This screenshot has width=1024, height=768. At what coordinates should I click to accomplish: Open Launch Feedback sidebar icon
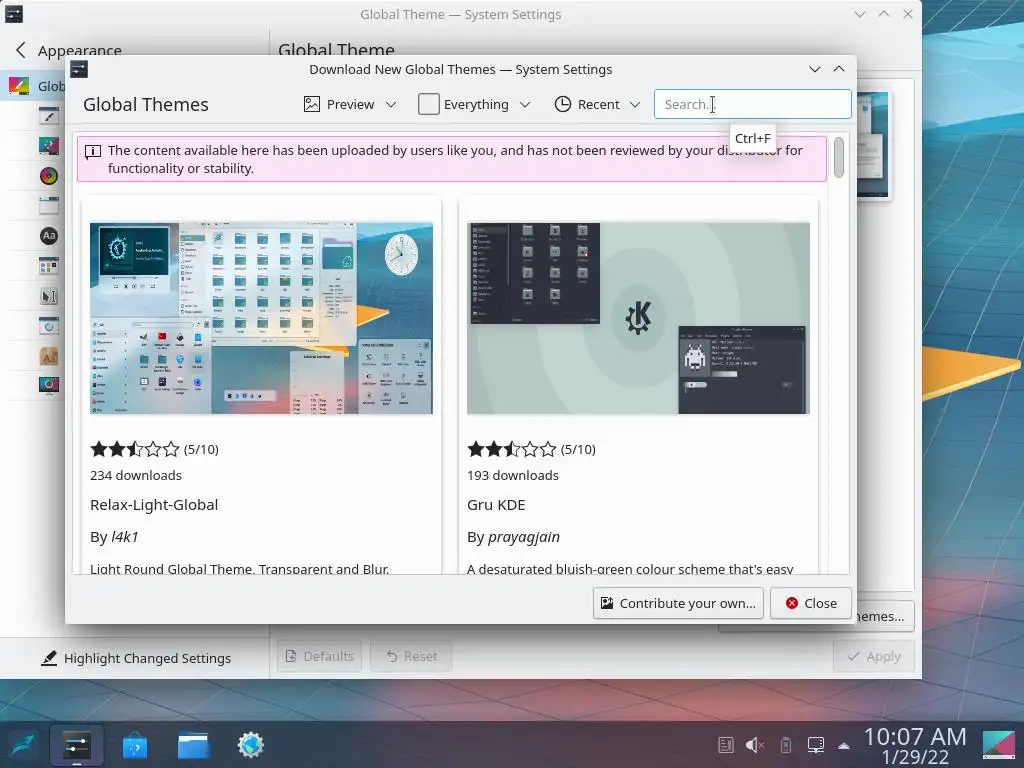[x=49, y=326]
